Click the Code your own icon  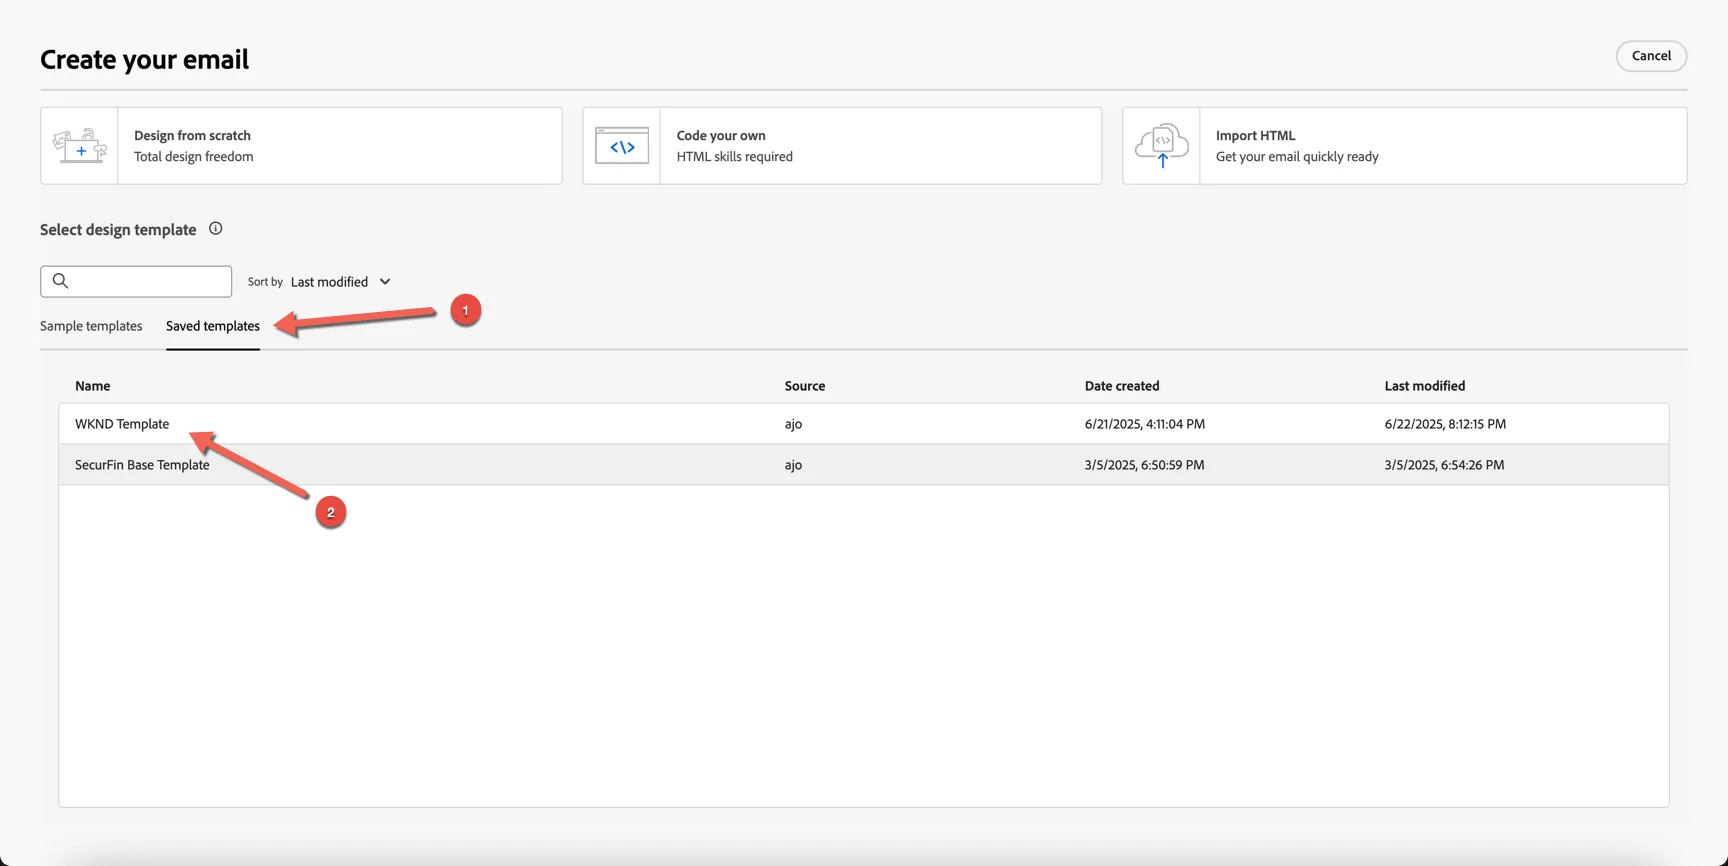622,146
